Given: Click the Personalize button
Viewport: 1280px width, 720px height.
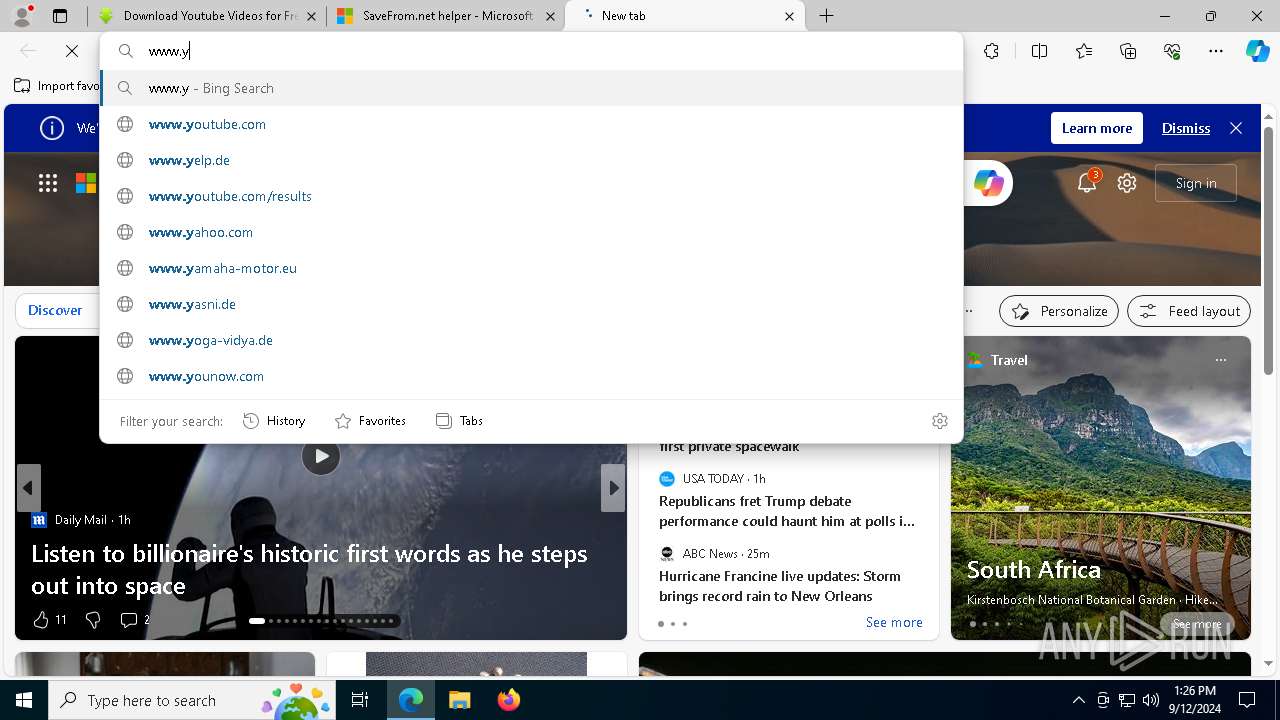Looking at the screenshot, I should [x=1059, y=311].
